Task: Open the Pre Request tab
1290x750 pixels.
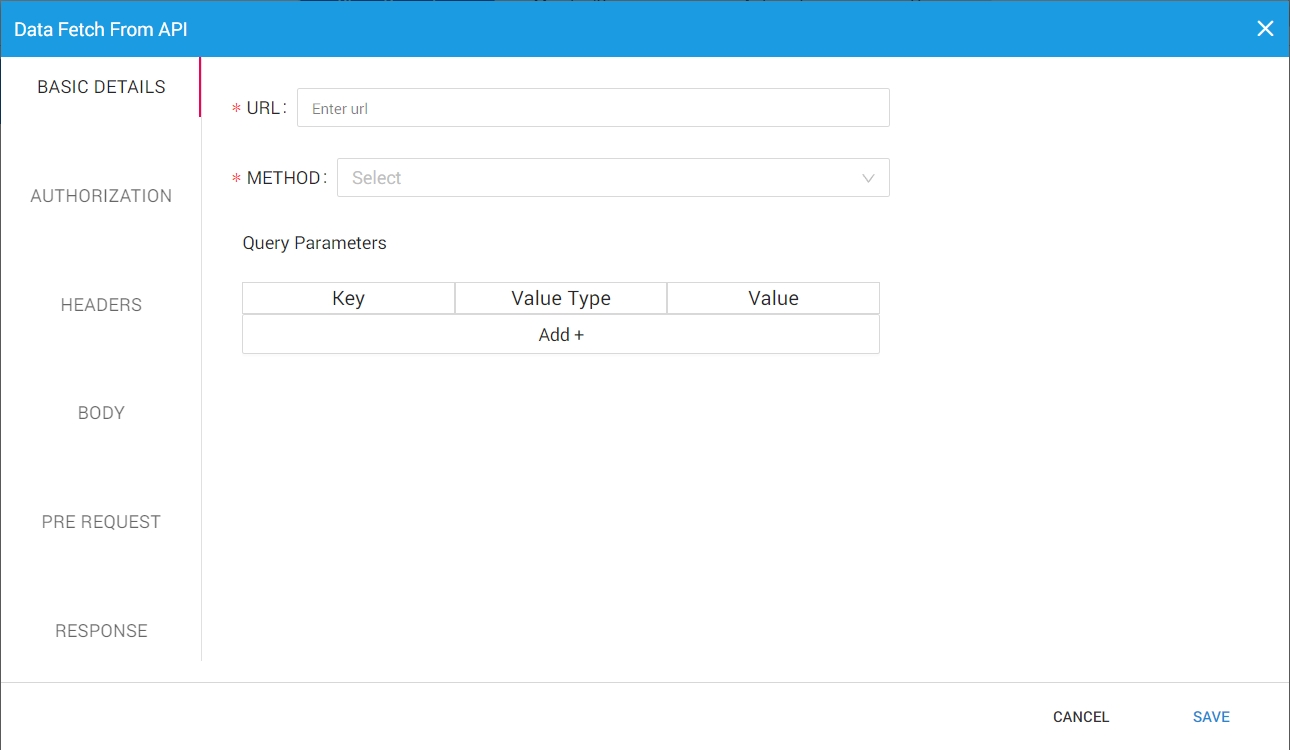Action: pyautogui.click(x=101, y=522)
